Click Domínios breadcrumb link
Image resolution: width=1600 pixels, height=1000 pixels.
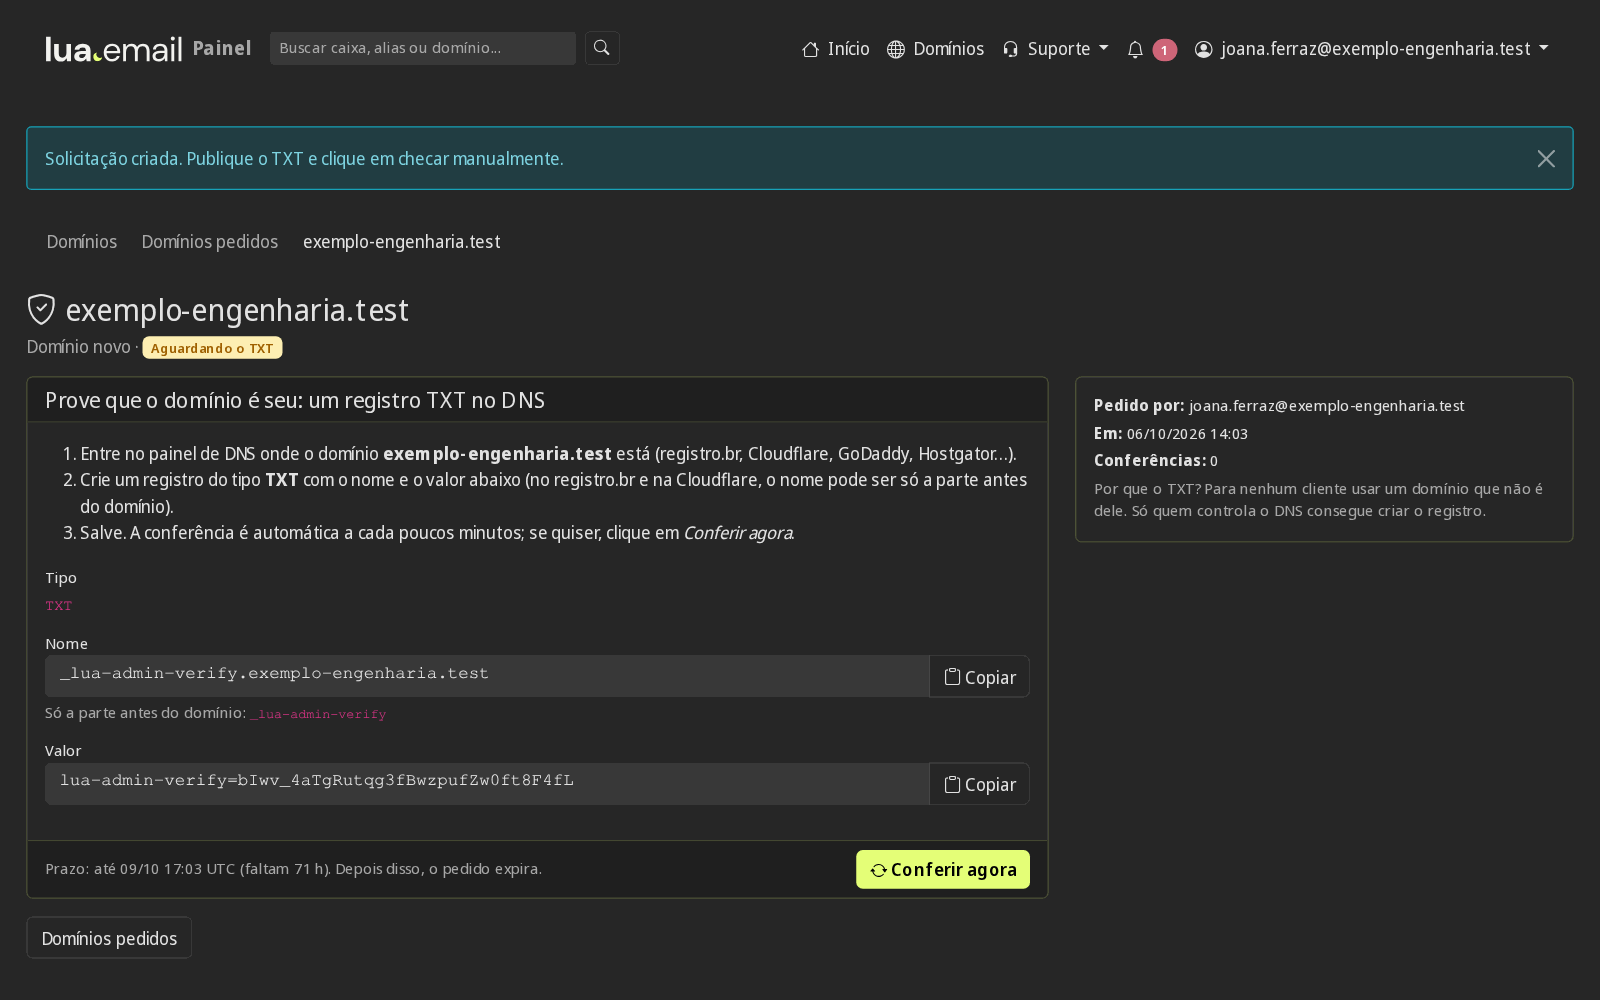click(x=82, y=241)
